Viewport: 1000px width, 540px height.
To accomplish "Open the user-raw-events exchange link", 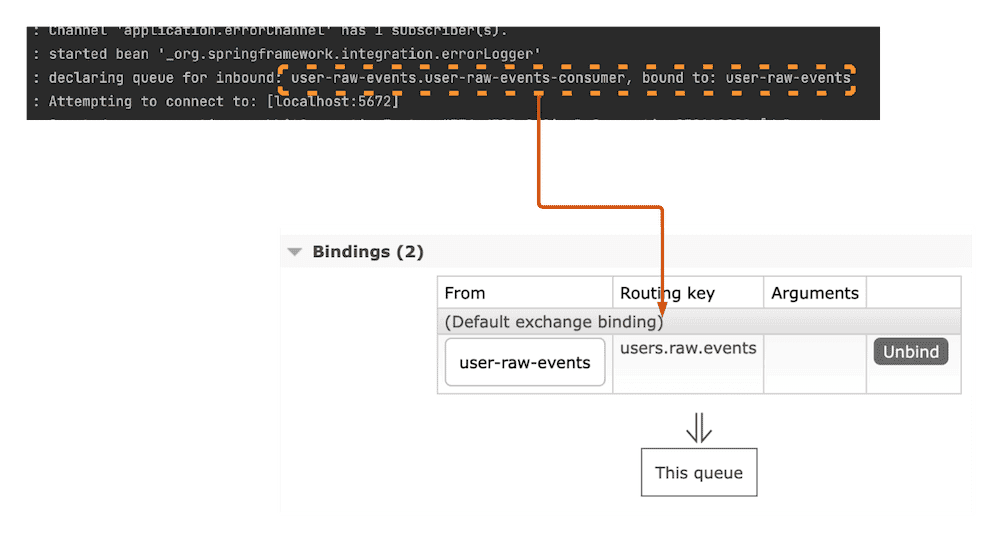I will pos(525,363).
